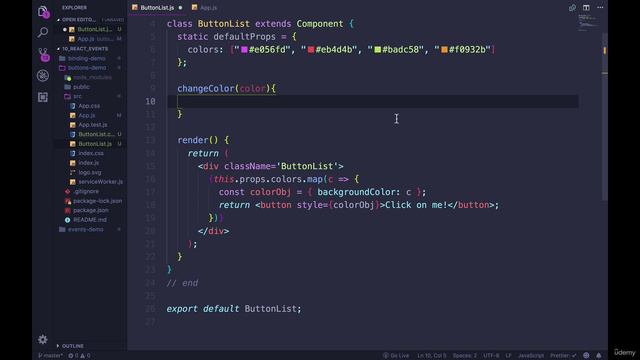Switch to the ButtonList.js editor tab

point(157,8)
